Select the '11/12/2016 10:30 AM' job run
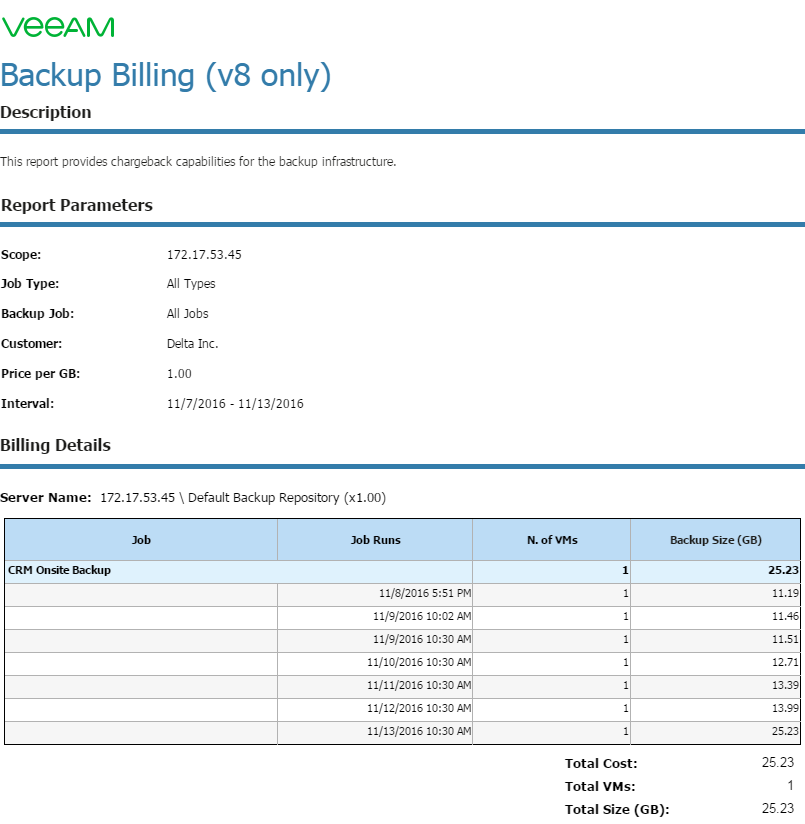Image resolution: width=805 pixels, height=824 pixels. [x=419, y=708]
